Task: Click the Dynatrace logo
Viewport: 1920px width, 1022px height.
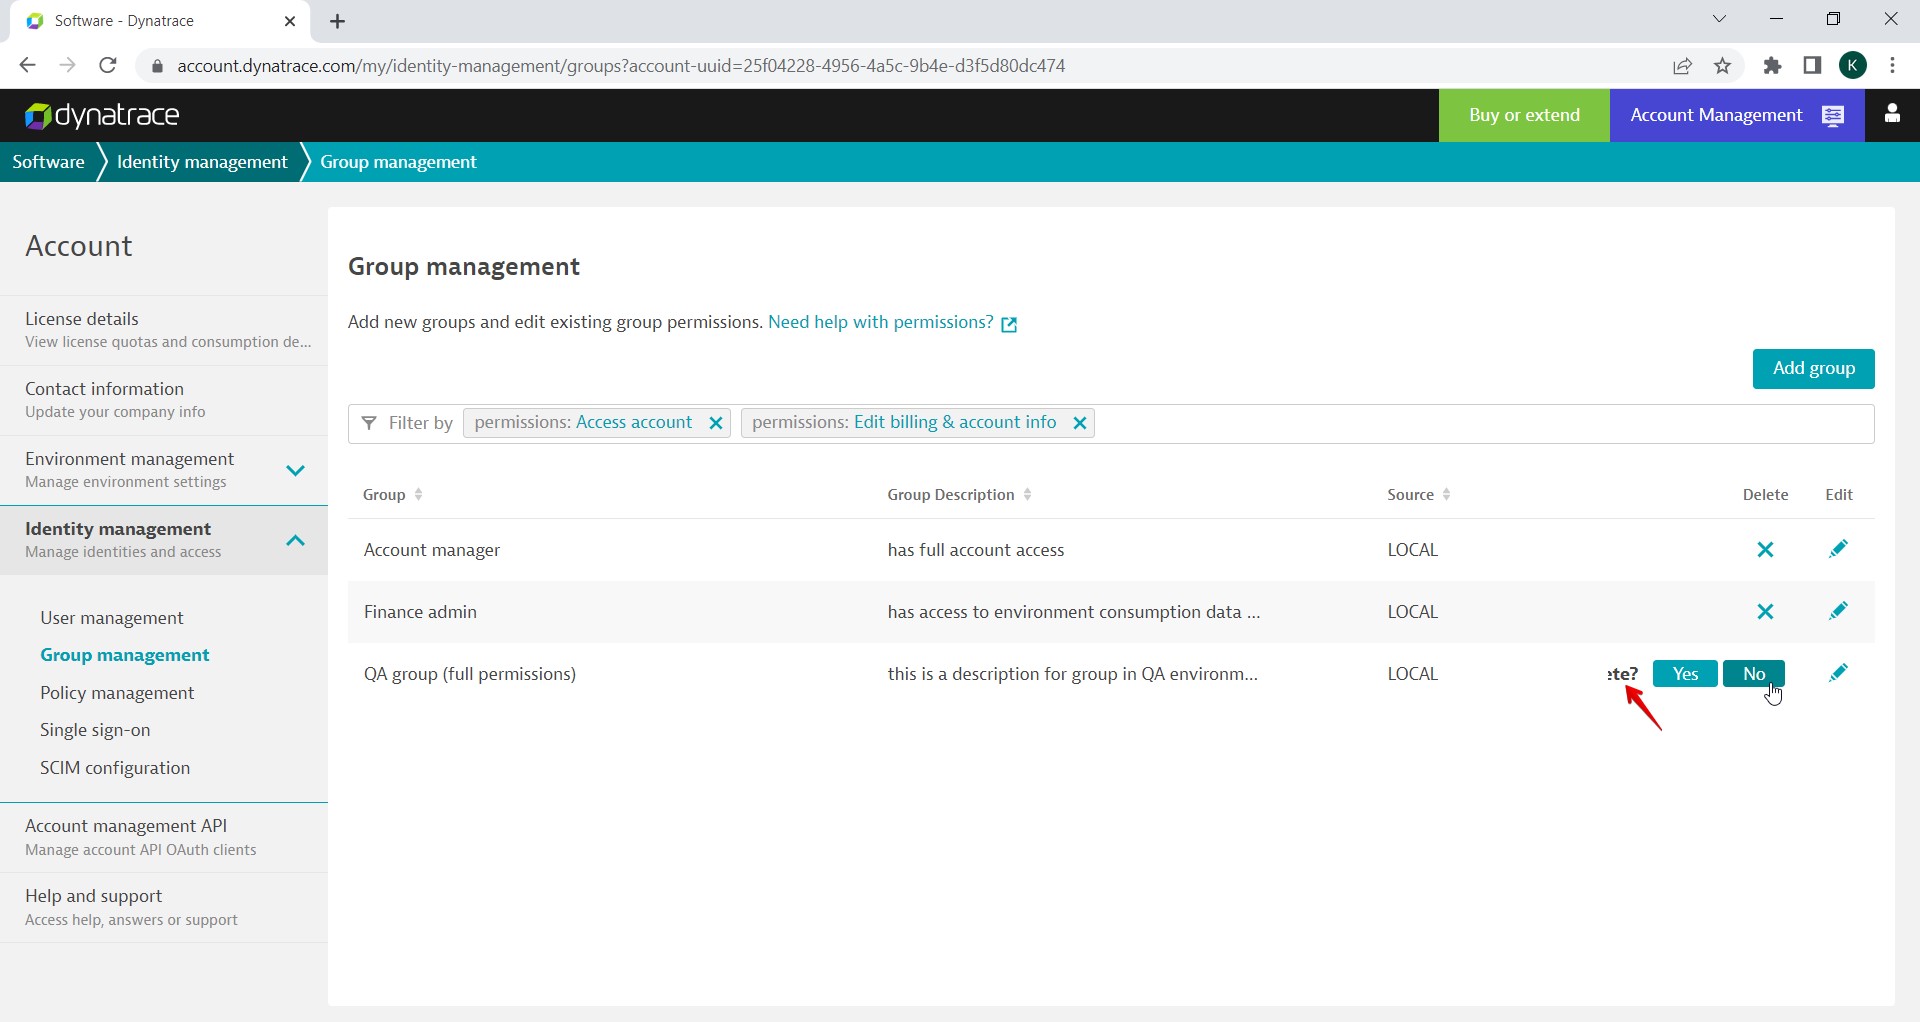Action: [102, 115]
